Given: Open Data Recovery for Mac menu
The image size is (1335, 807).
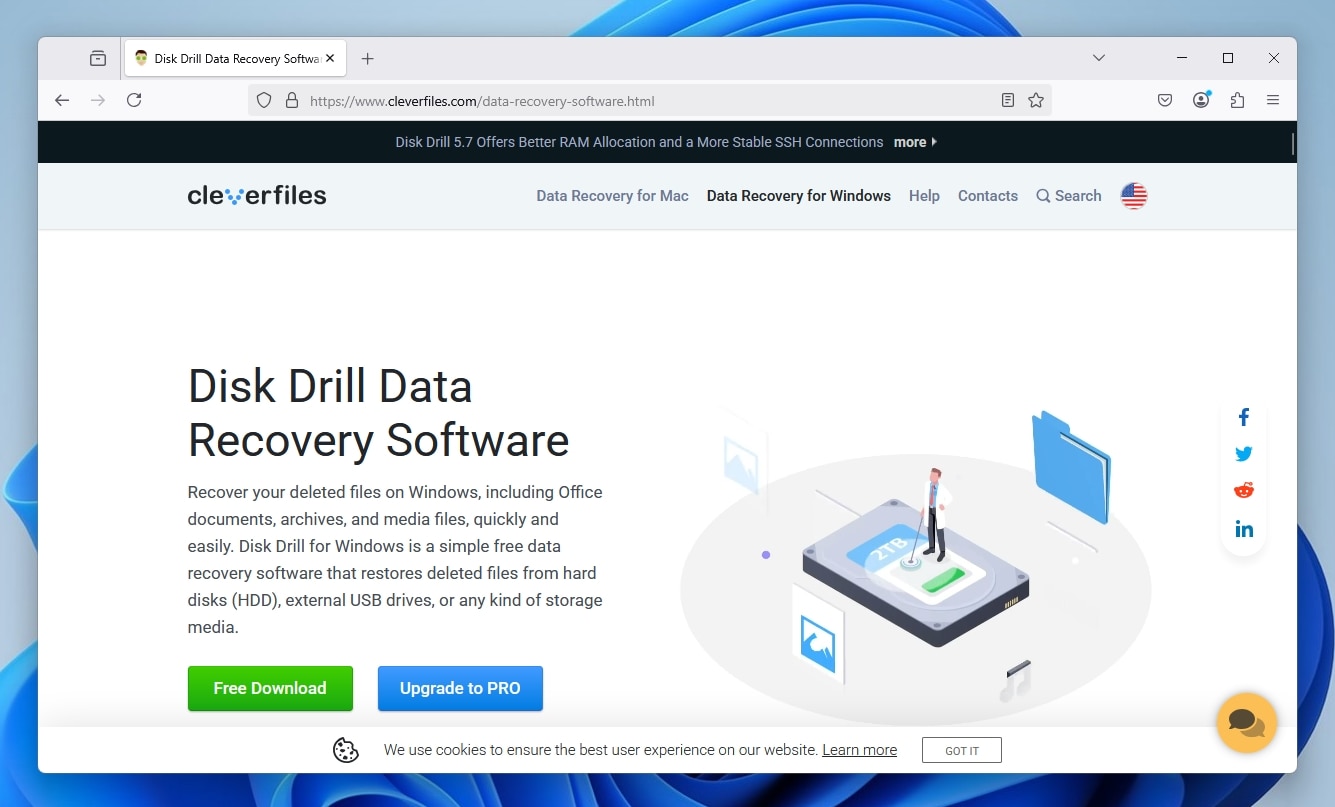Looking at the screenshot, I should tap(612, 196).
